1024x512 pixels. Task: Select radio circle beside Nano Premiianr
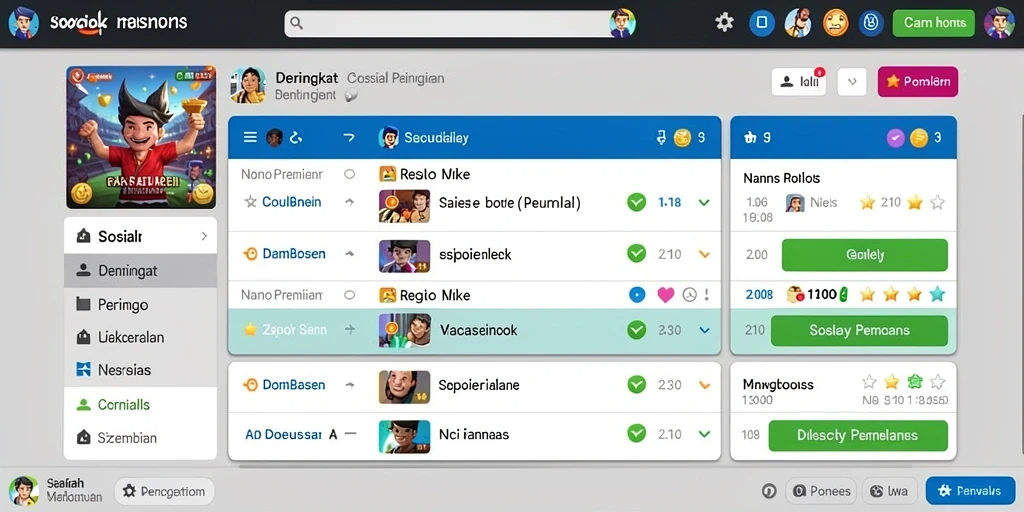(x=349, y=295)
